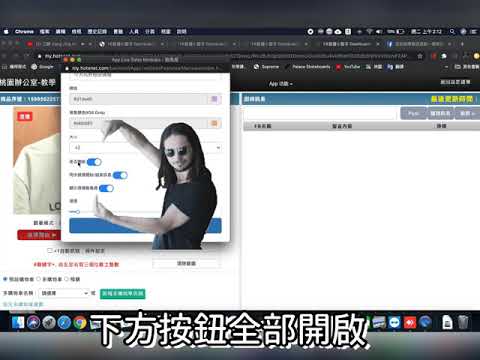
Task: Open the 書籤 menu in menu bar
Action: 118,32
